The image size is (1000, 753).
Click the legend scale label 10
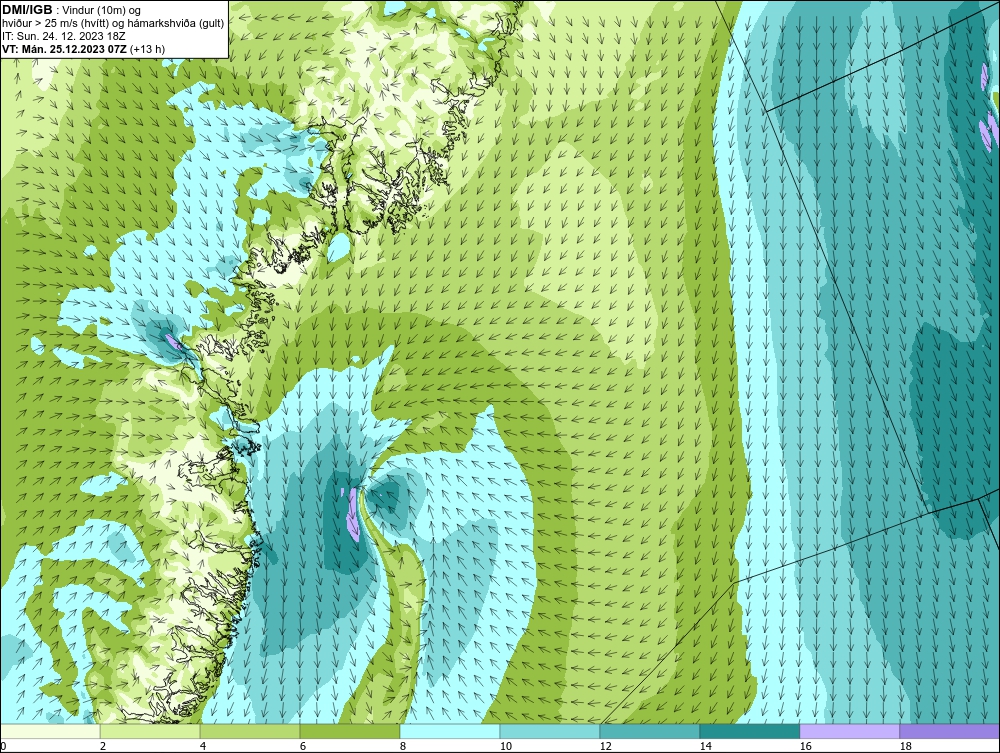505,746
